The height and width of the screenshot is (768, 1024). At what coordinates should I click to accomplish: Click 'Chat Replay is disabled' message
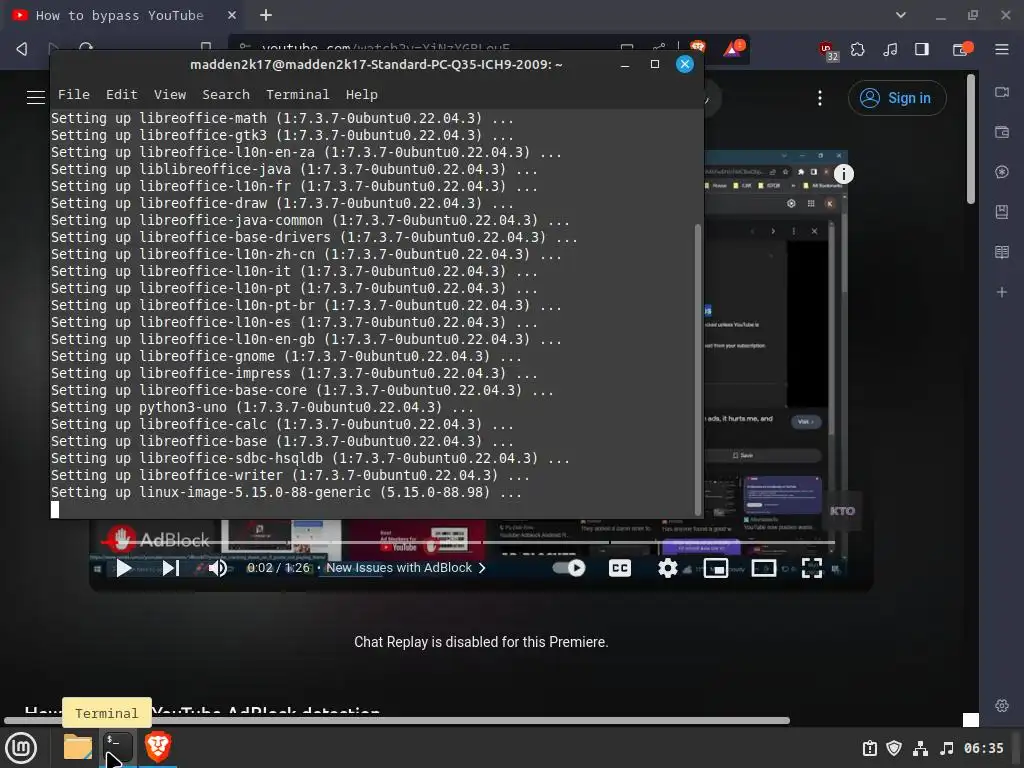coord(481,642)
